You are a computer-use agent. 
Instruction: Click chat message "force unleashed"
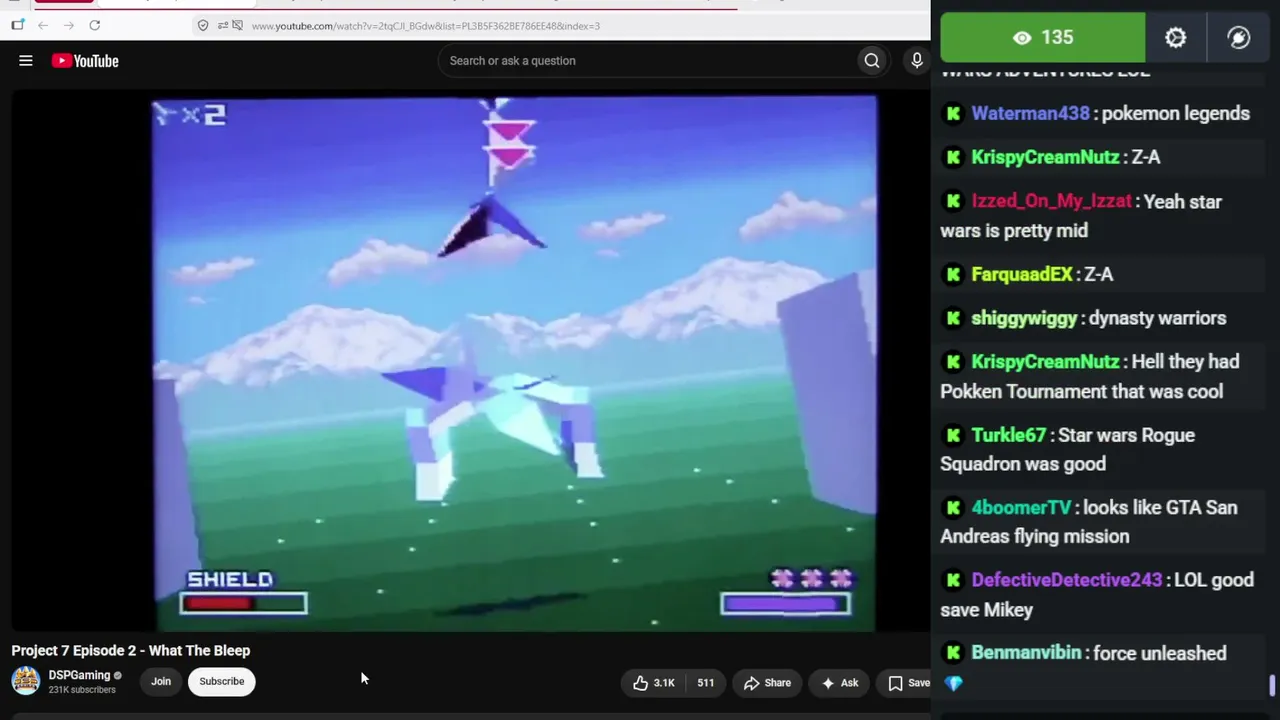1160,652
